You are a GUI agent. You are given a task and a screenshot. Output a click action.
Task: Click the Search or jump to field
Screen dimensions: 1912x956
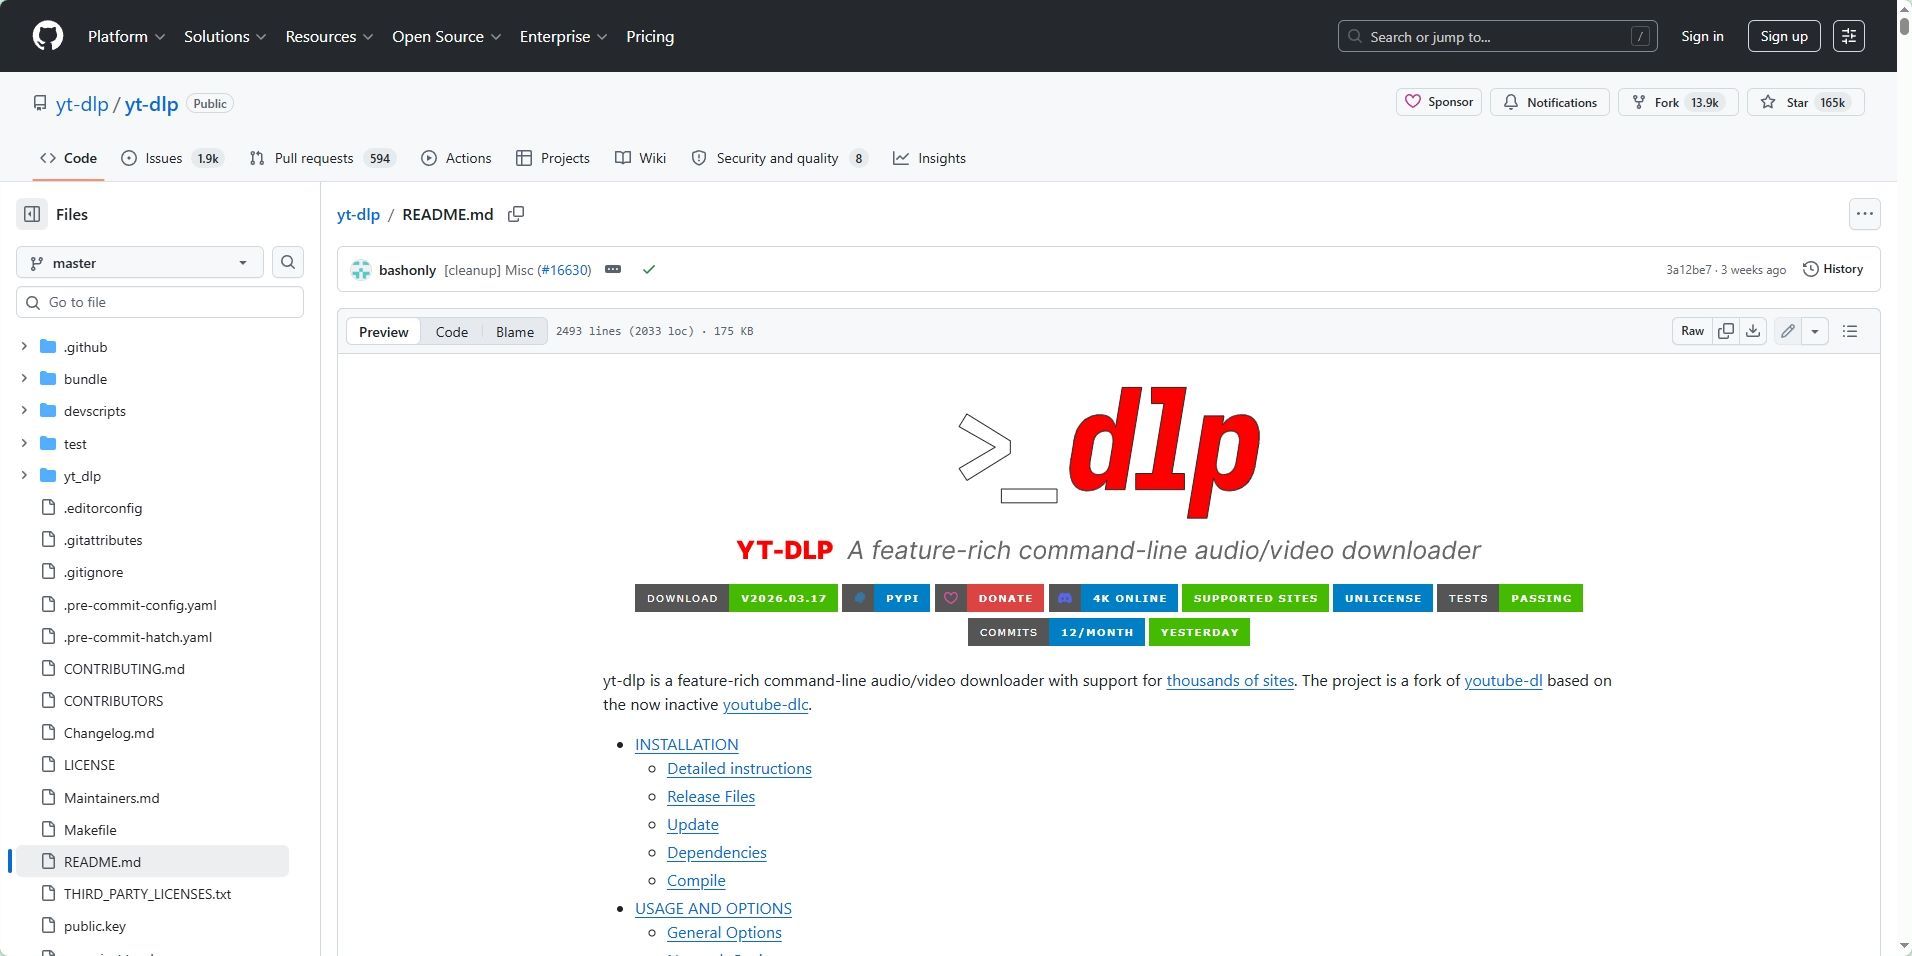[x=1497, y=36]
